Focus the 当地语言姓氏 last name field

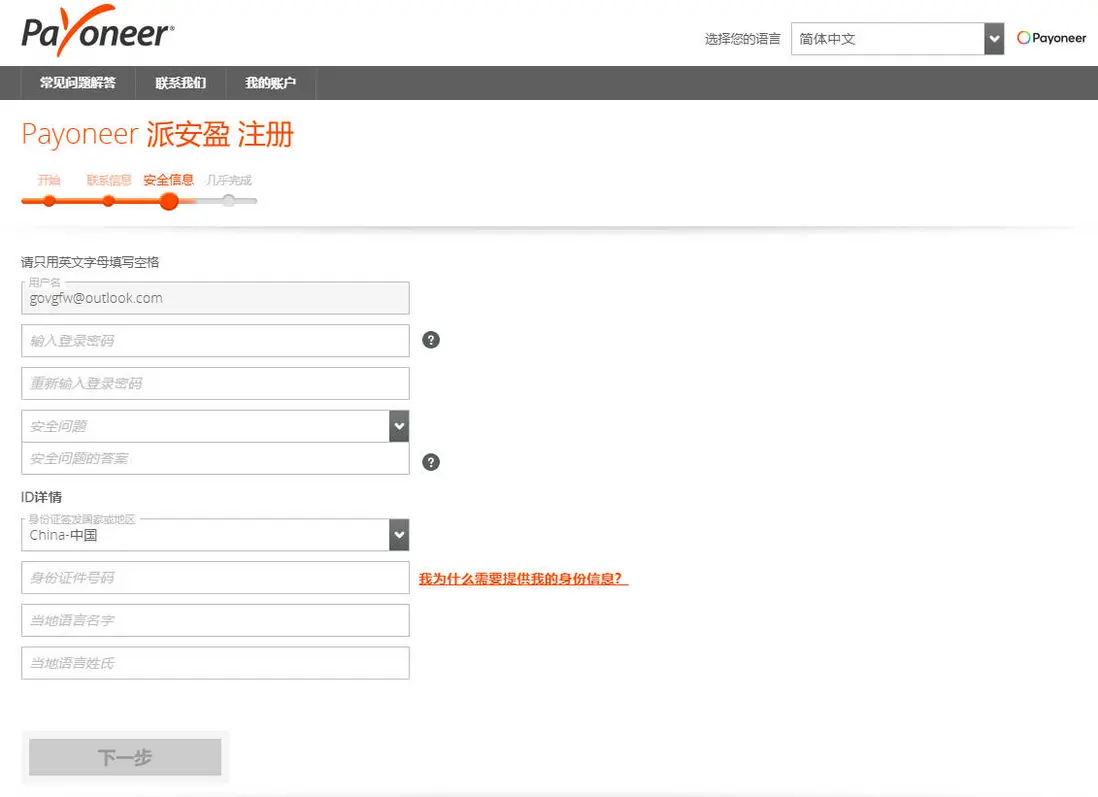215,663
